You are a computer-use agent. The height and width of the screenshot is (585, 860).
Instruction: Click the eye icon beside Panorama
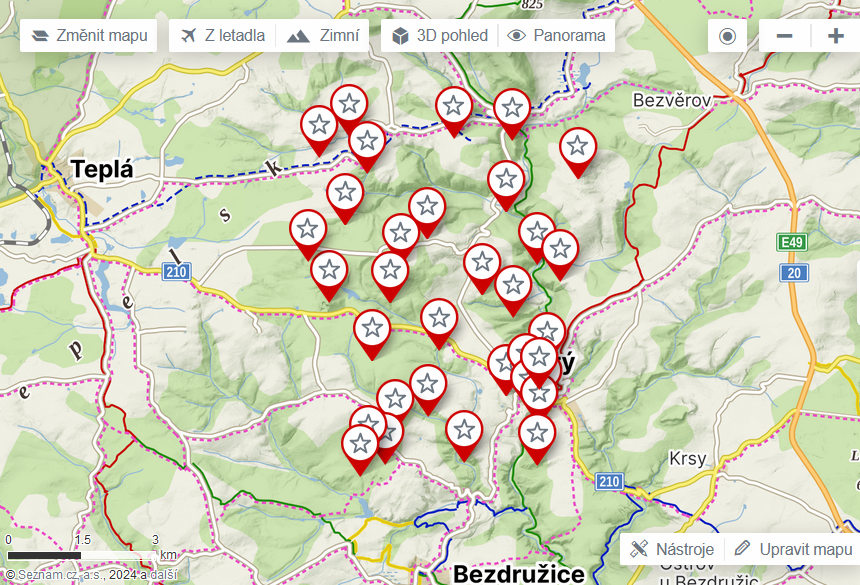(516, 36)
